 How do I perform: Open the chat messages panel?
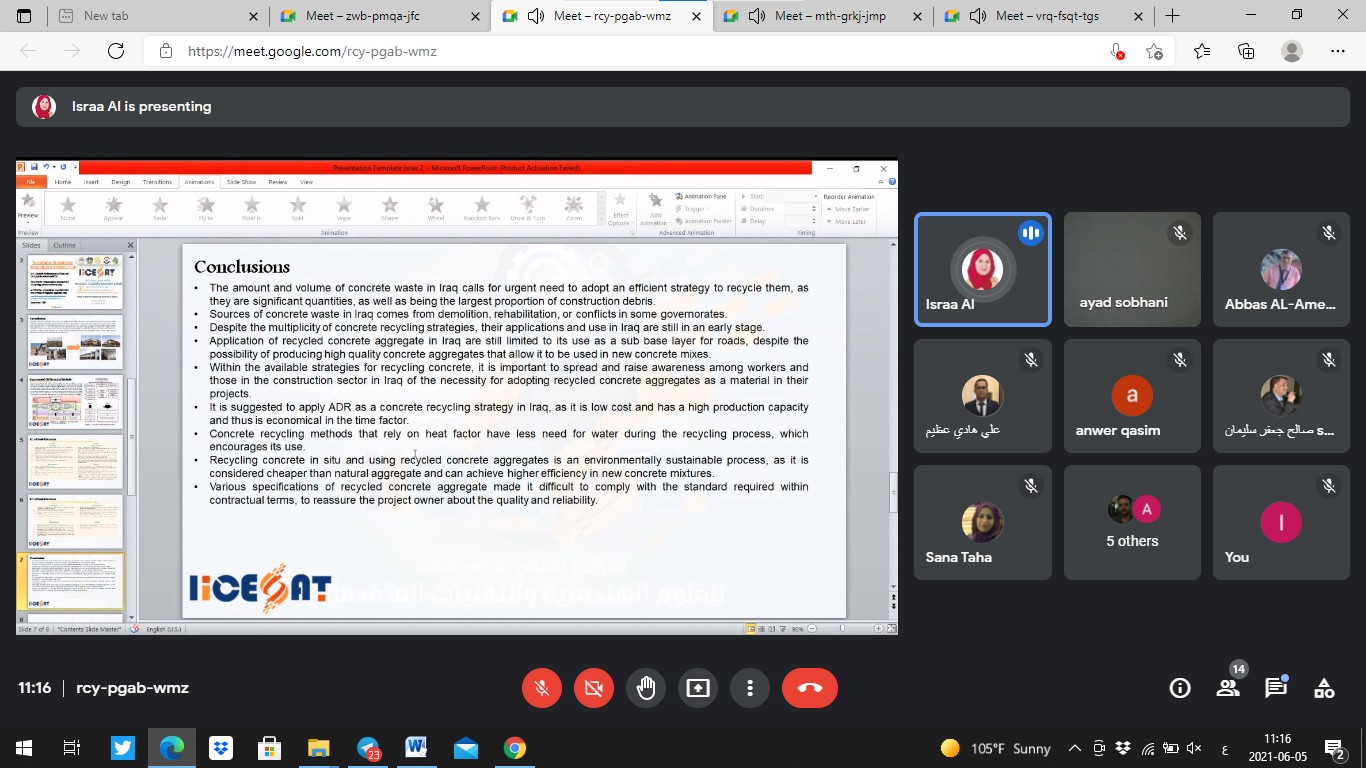(x=1276, y=688)
